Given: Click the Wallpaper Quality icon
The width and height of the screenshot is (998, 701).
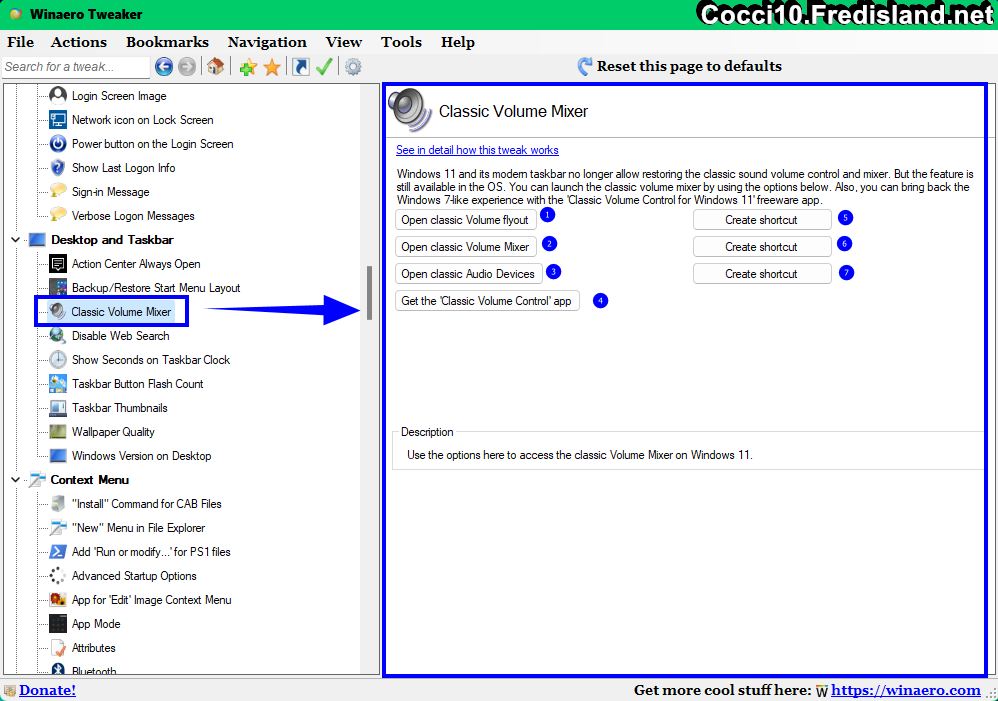Looking at the screenshot, I should pos(58,432).
